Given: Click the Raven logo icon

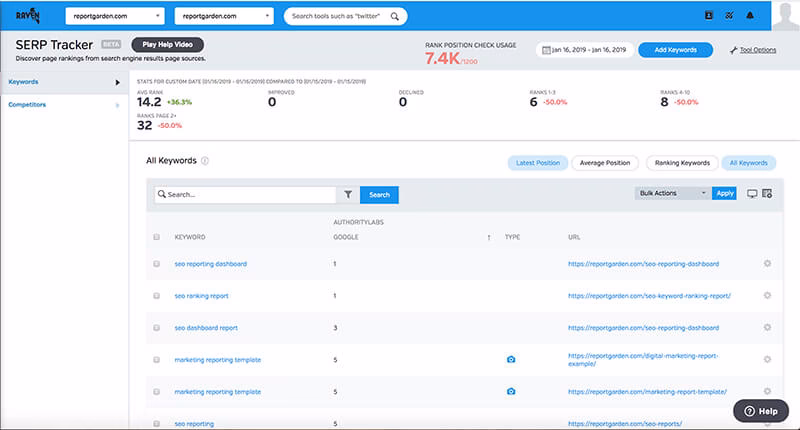Looking at the screenshot, I should click(x=26, y=16).
